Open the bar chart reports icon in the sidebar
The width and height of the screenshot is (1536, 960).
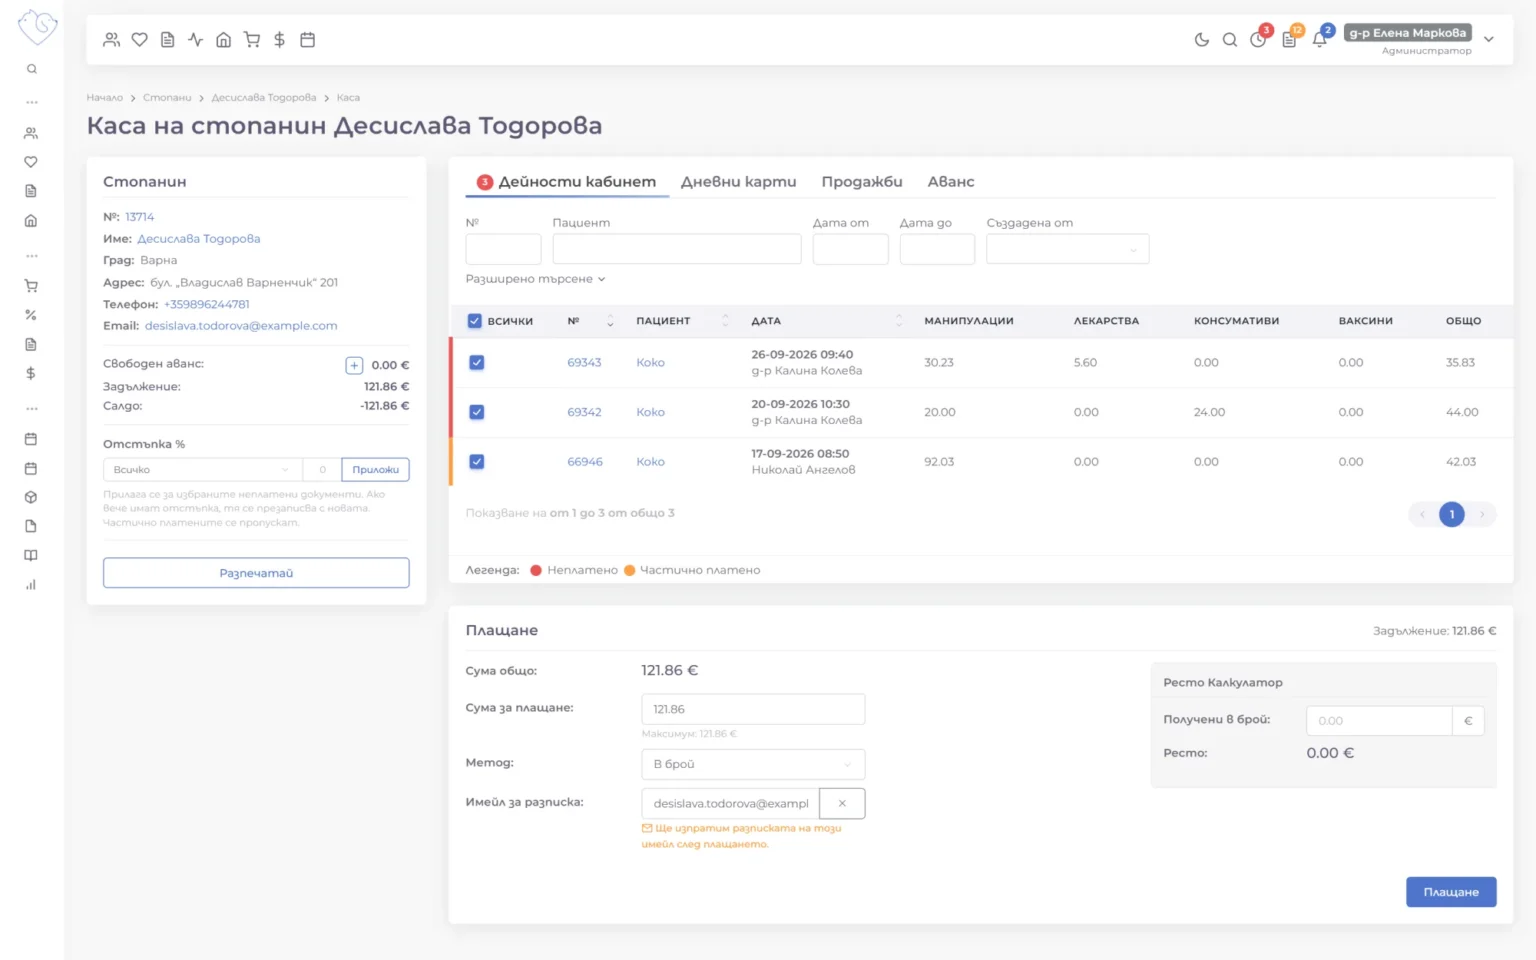[31, 585]
